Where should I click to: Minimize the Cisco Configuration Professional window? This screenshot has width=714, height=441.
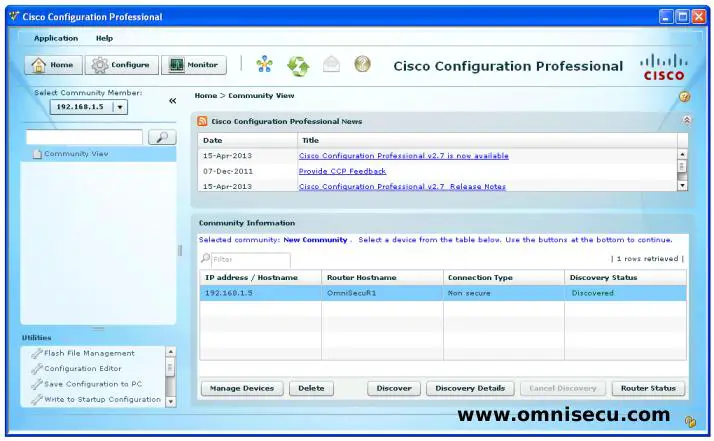pos(666,17)
